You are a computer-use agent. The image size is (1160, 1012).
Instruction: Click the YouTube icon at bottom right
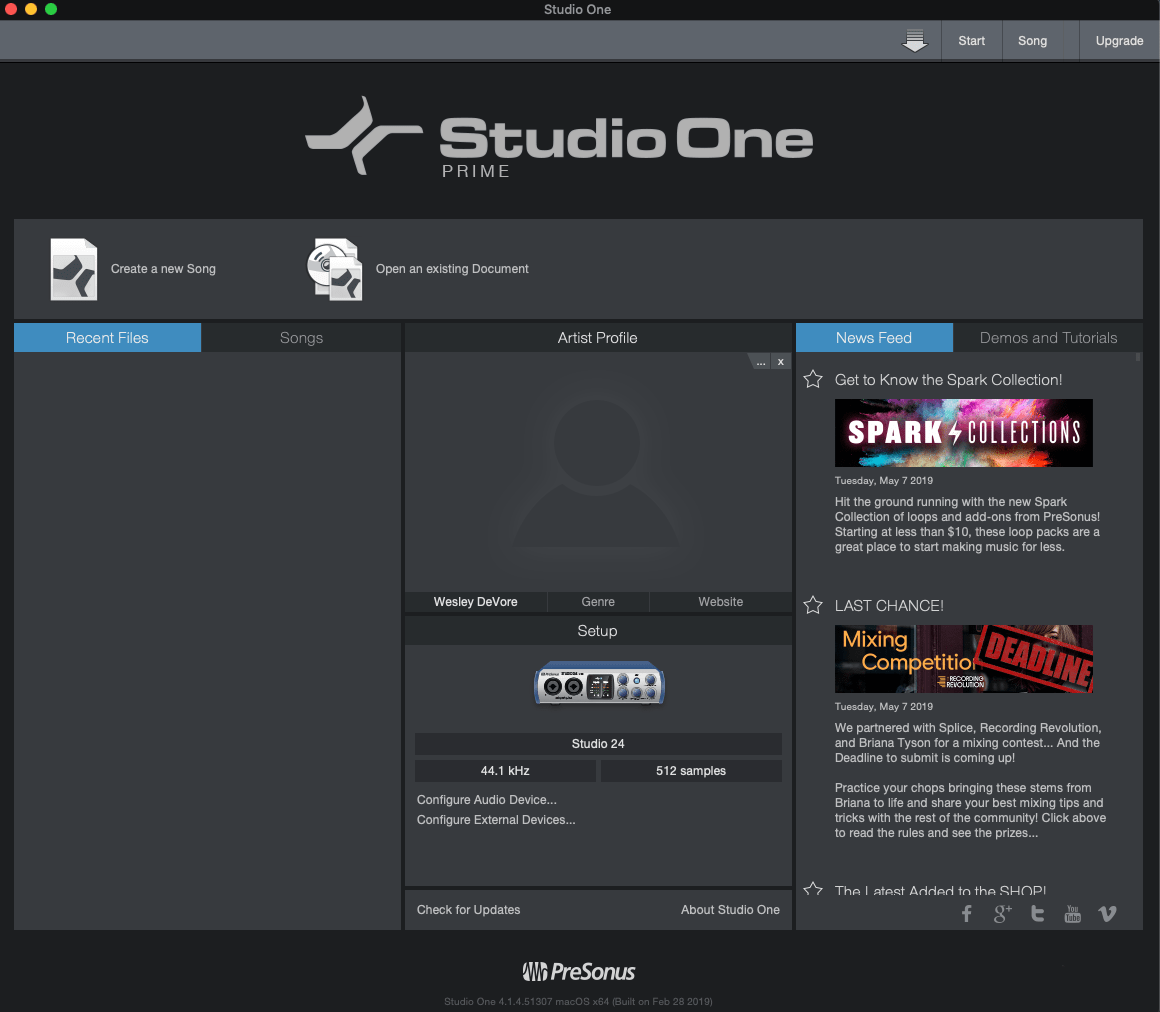1072,913
